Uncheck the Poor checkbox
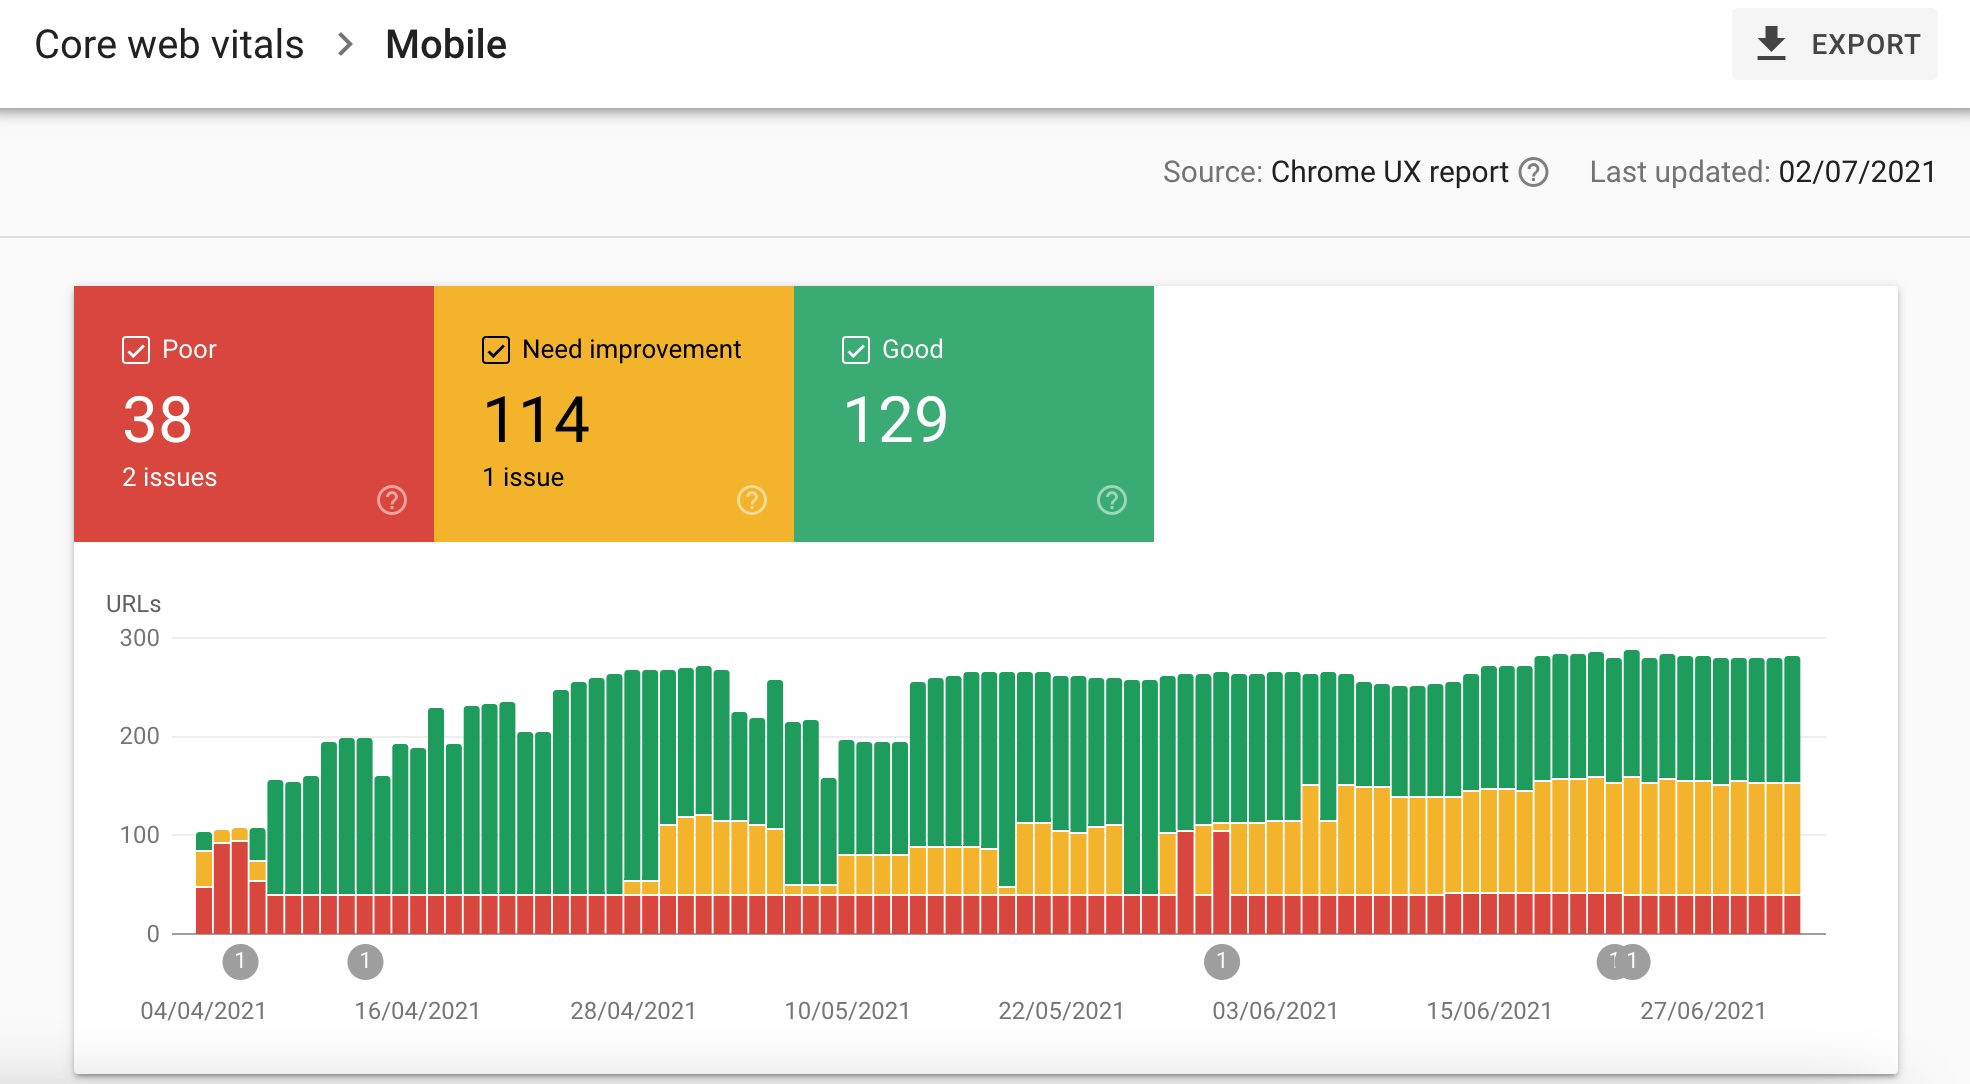The image size is (1970, 1084). pos(136,350)
